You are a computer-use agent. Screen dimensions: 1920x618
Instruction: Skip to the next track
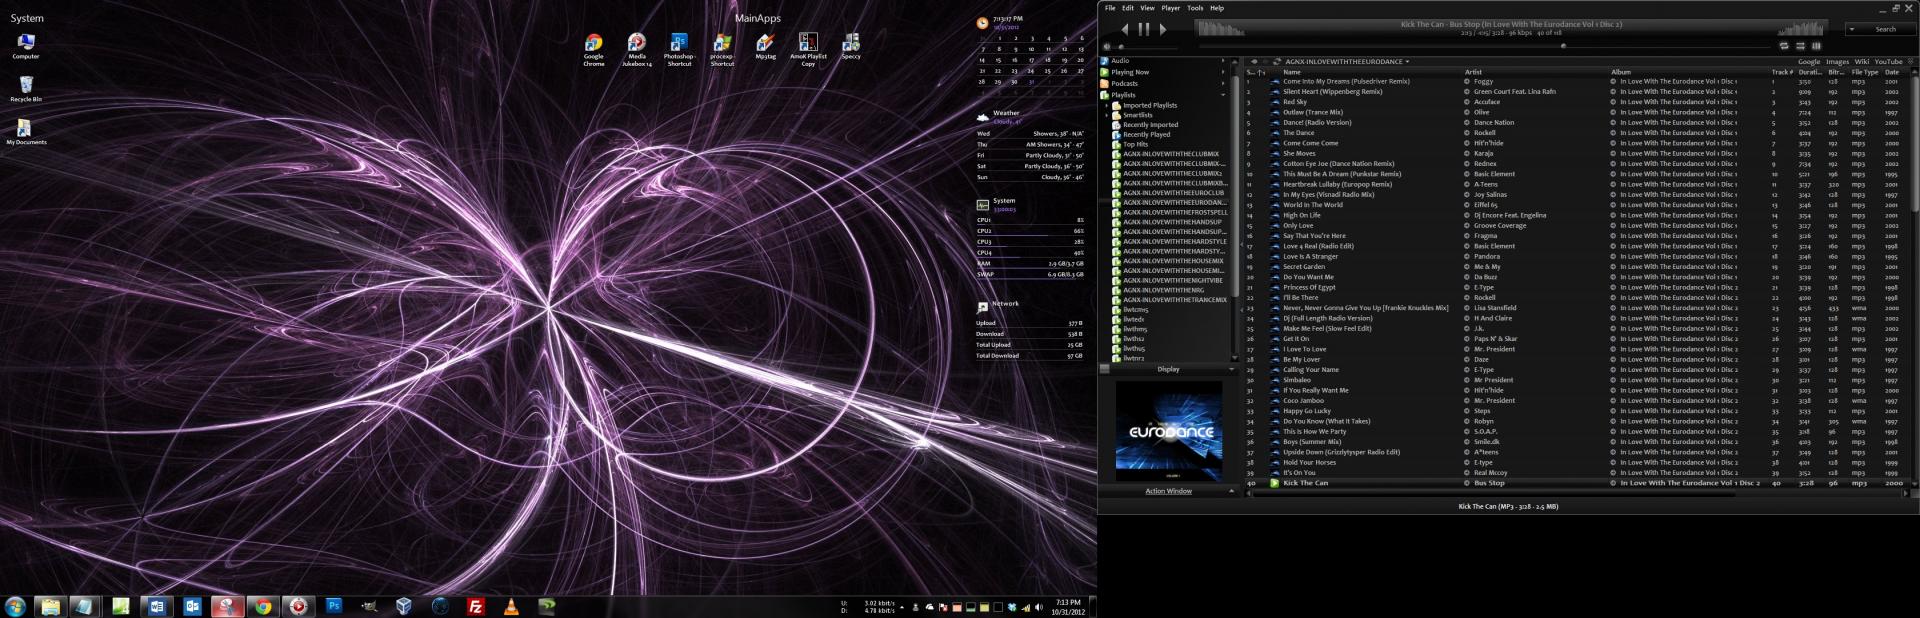[1162, 30]
